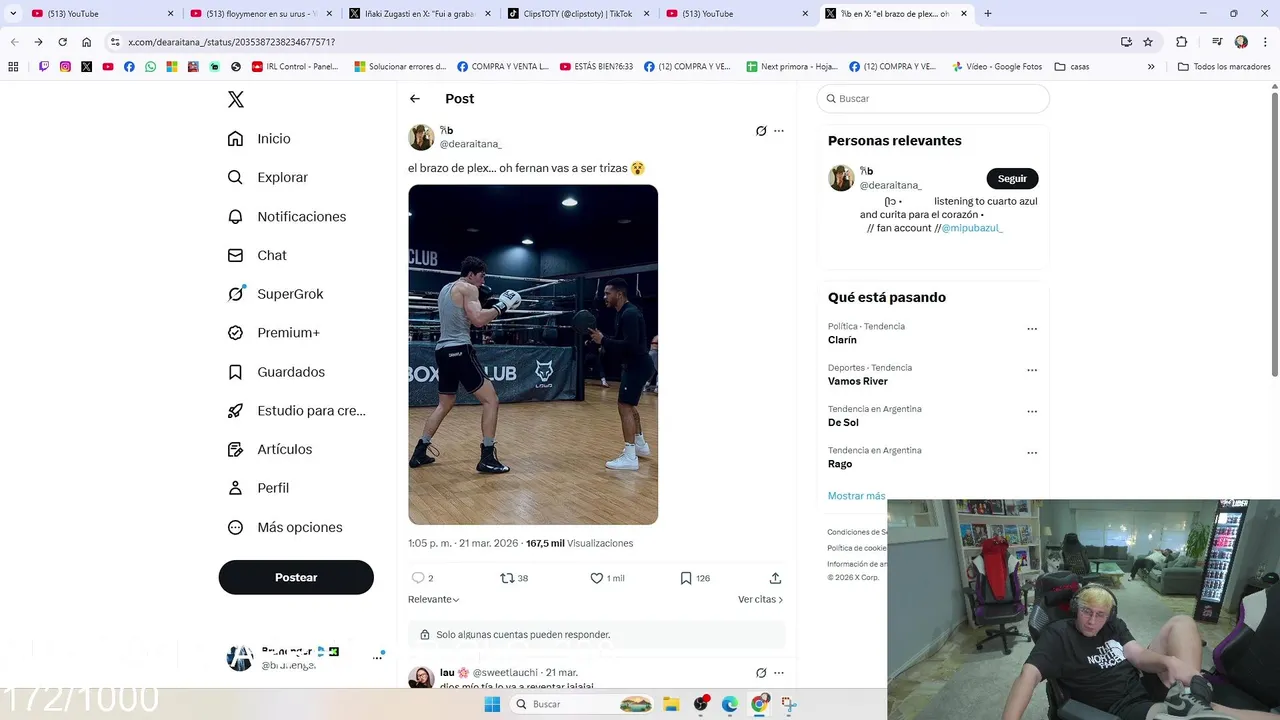The height and width of the screenshot is (720, 1280).
Task: Open the boxing photo in the post
Action: point(533,354)
